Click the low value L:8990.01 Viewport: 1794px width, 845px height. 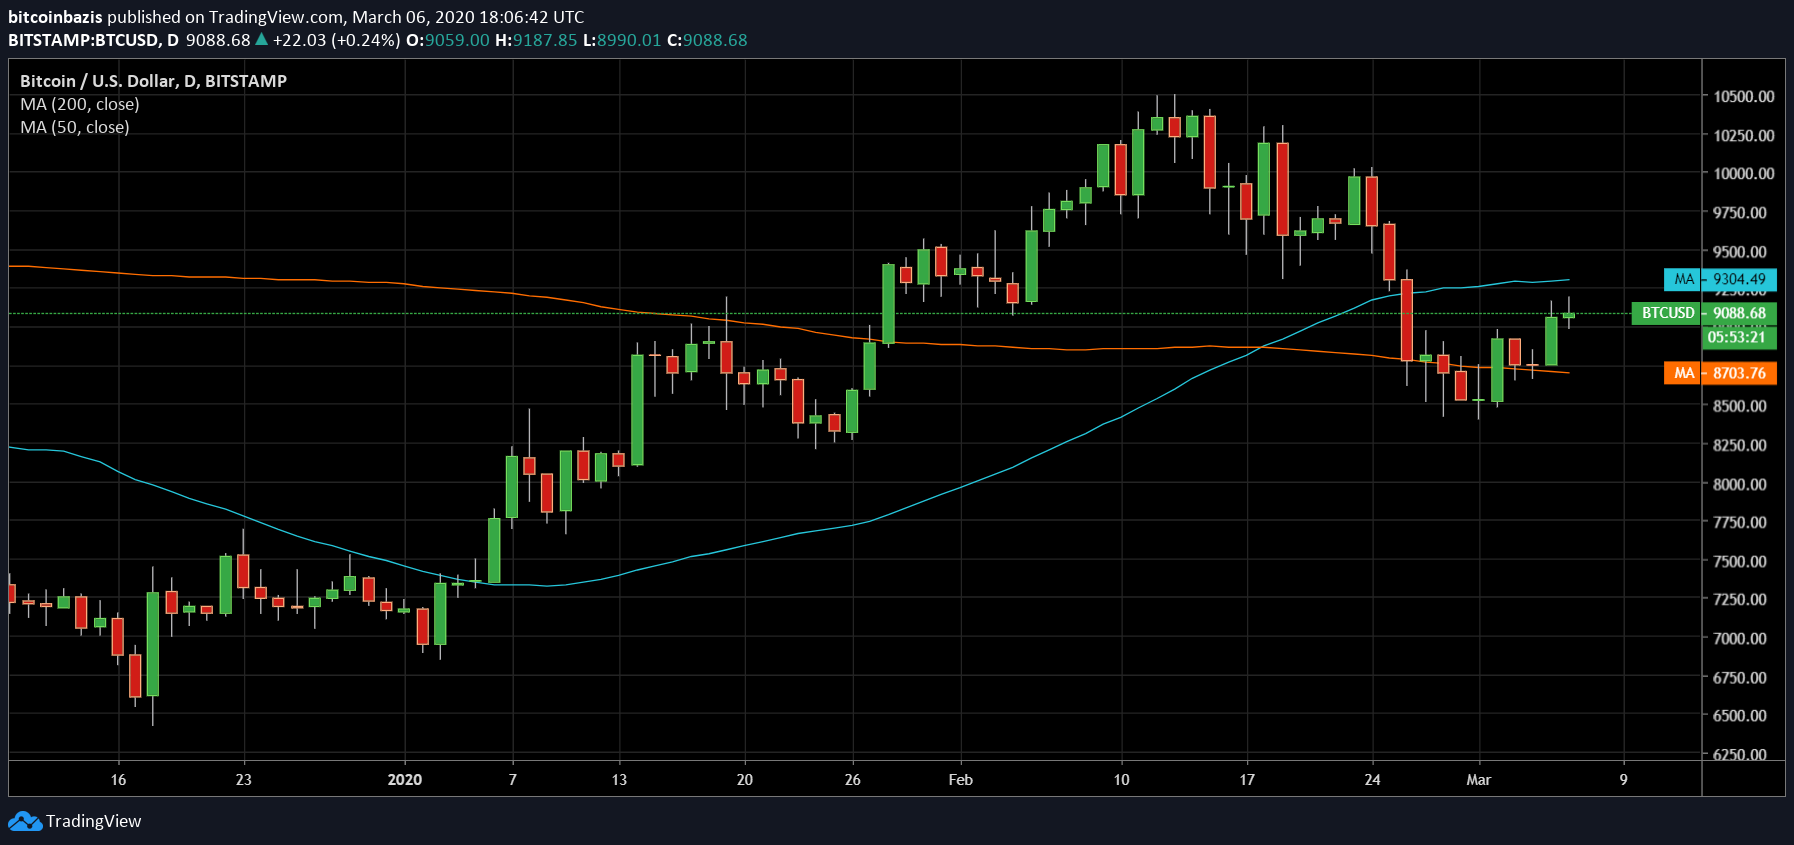(622, 40)
